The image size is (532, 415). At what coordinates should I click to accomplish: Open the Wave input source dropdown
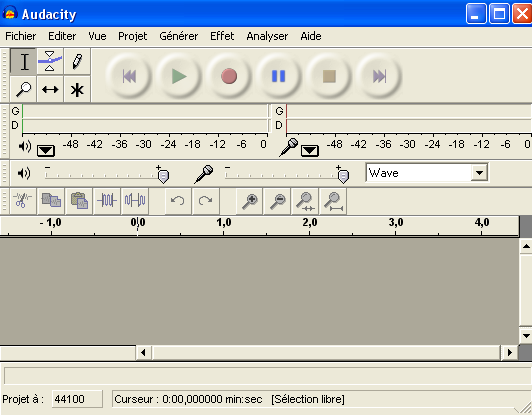coord(479,173)
